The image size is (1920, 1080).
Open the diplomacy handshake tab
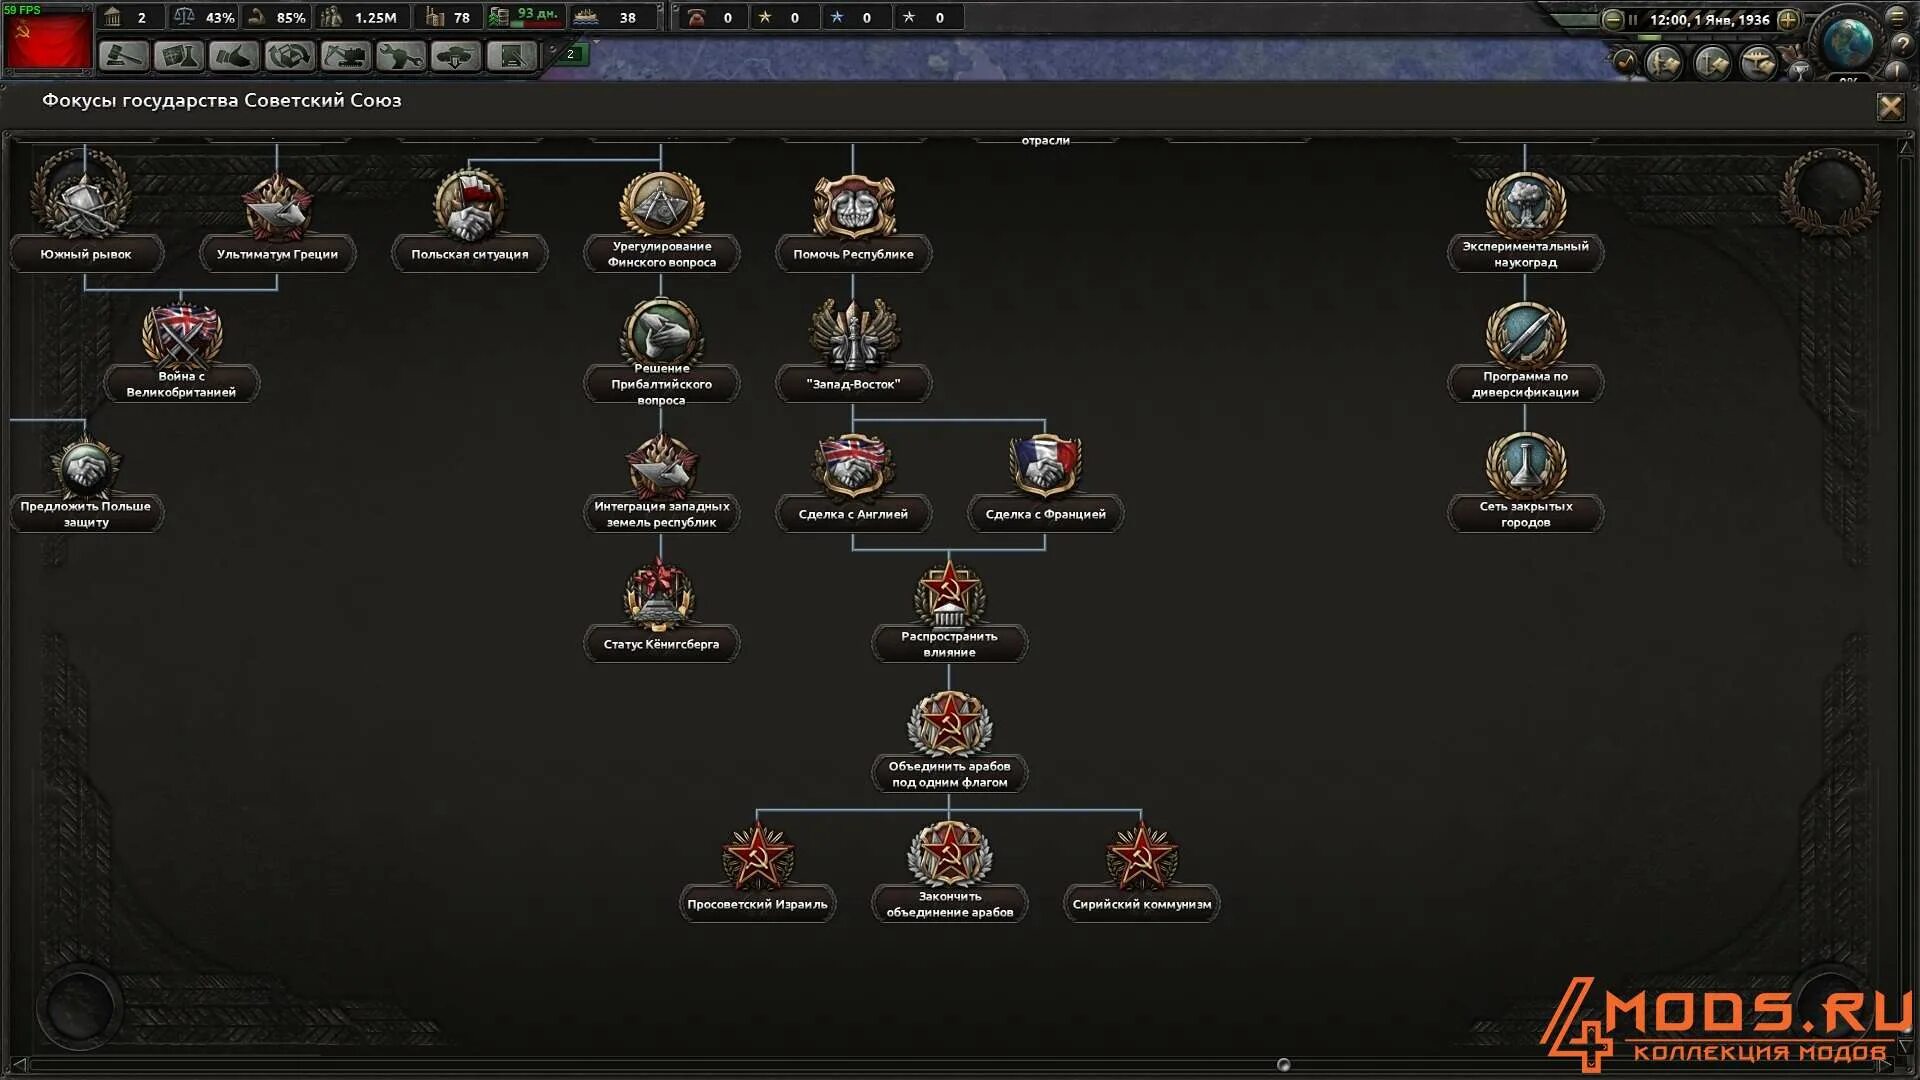tap(234, 56)
